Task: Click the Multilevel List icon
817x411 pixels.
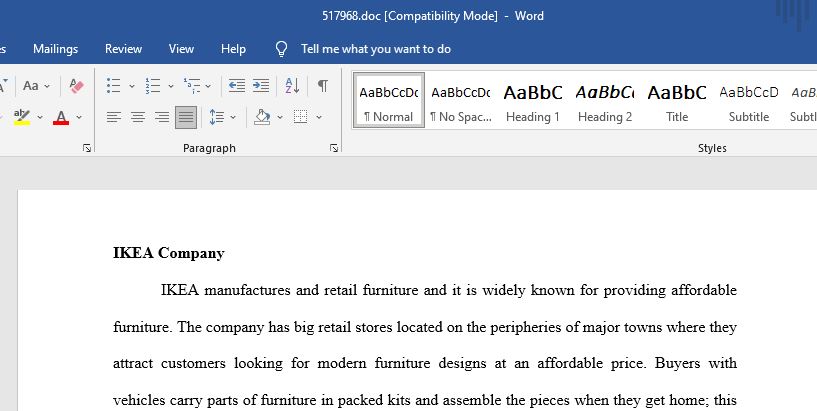Action: (192, 85)
